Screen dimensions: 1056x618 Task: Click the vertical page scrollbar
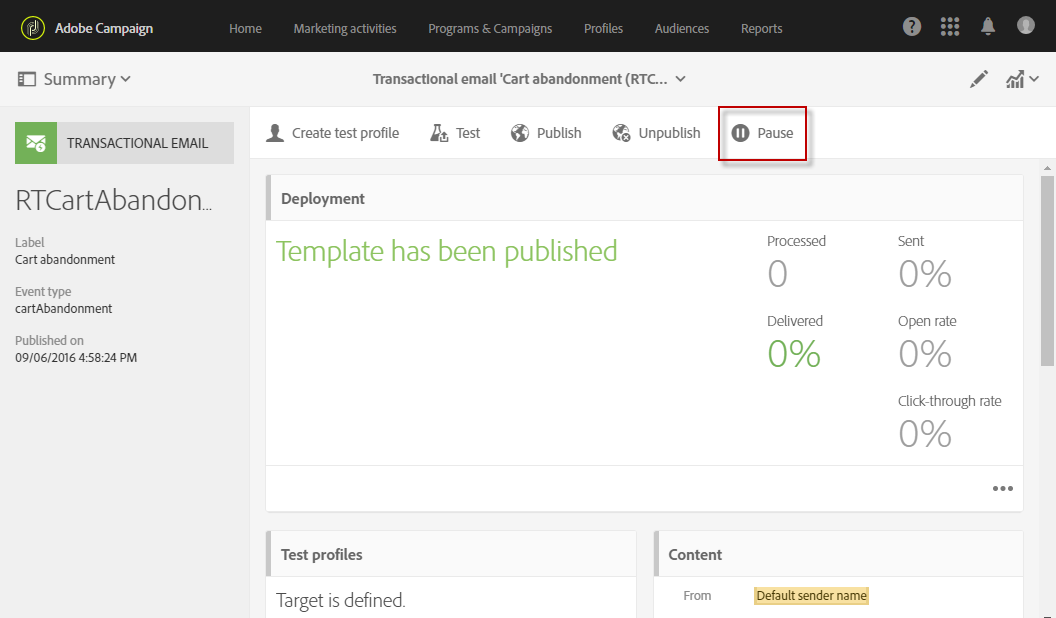[1048, 270]
